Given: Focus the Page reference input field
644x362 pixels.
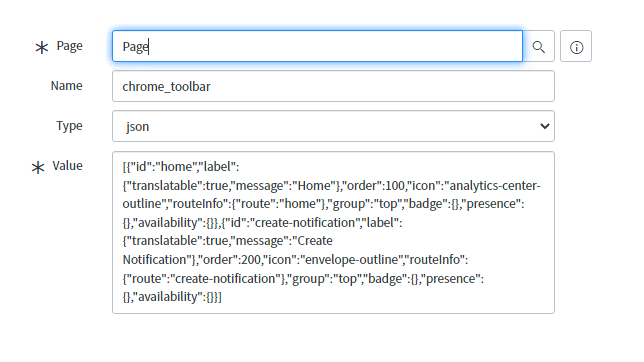Looking at the screenshot, I should click(317, 46).
